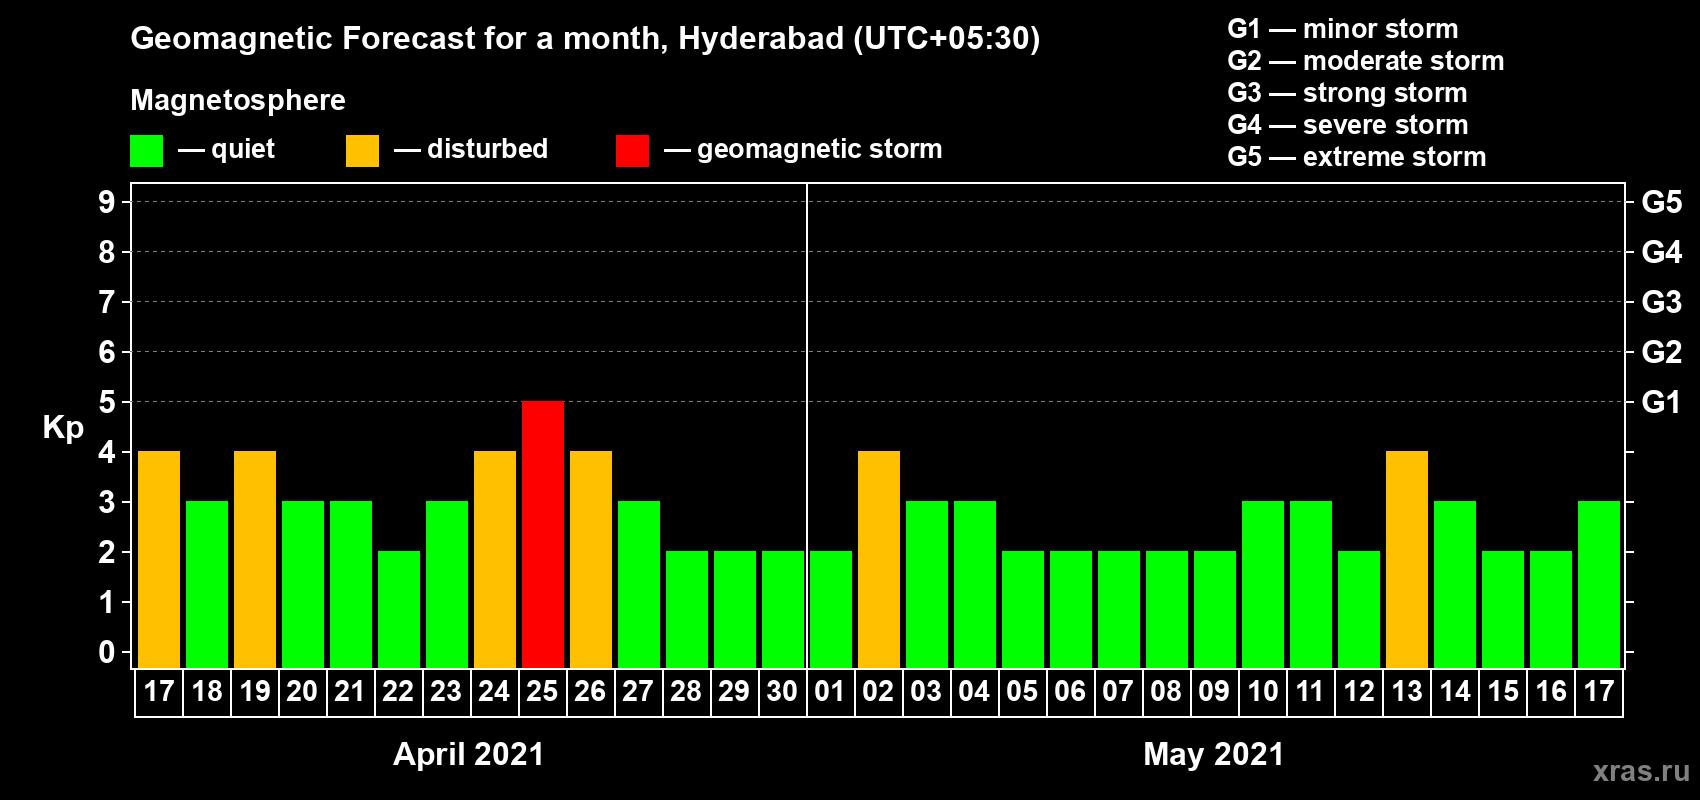Click the date label 01 for May
The height and width of the screenshot is (800, 1700).
click(x=830, y=692)
